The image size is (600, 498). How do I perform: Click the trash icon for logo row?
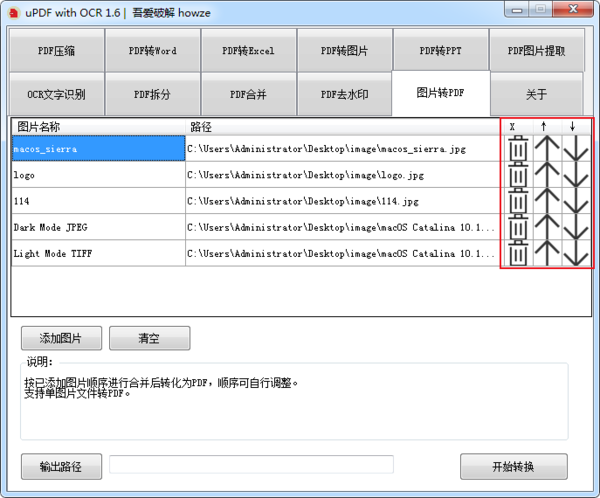(518, 174)
